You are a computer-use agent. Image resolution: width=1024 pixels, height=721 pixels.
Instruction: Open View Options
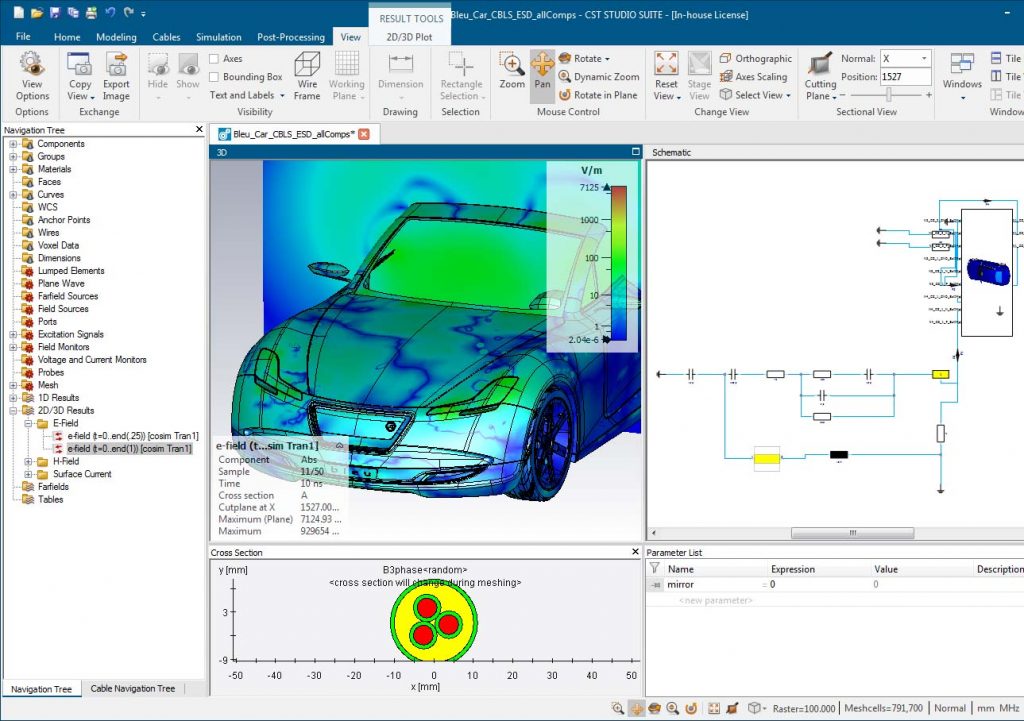point(32,76)
